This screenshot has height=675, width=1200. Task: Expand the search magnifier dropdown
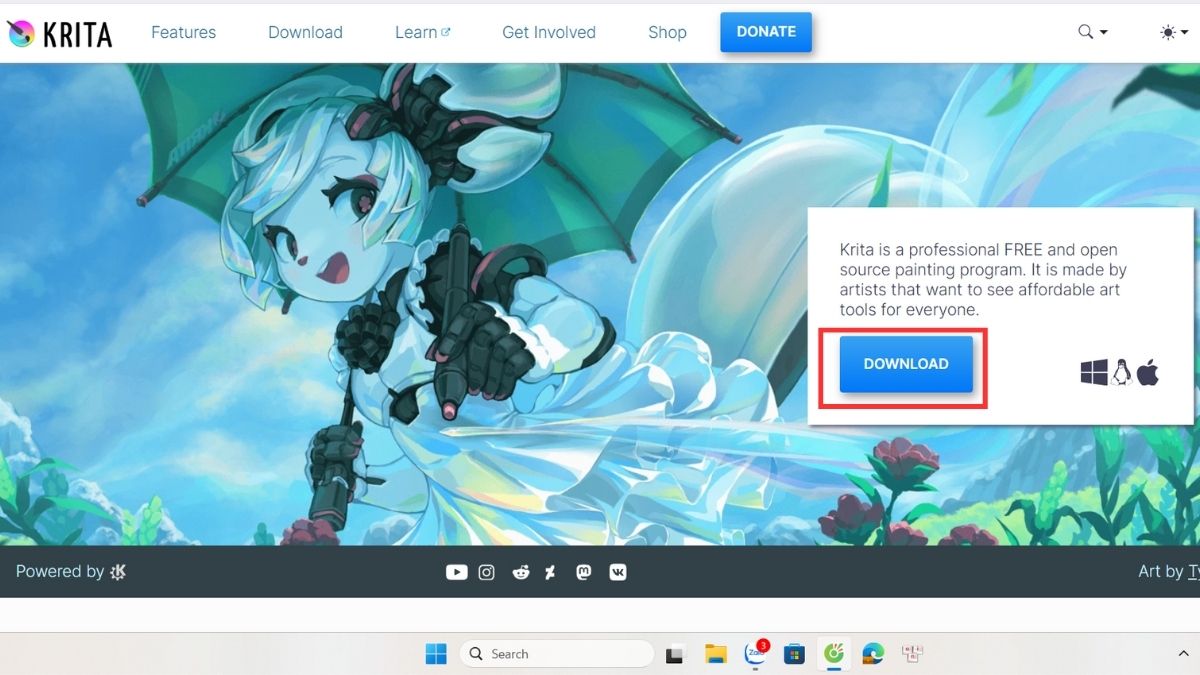click(x=1092, y=32)
